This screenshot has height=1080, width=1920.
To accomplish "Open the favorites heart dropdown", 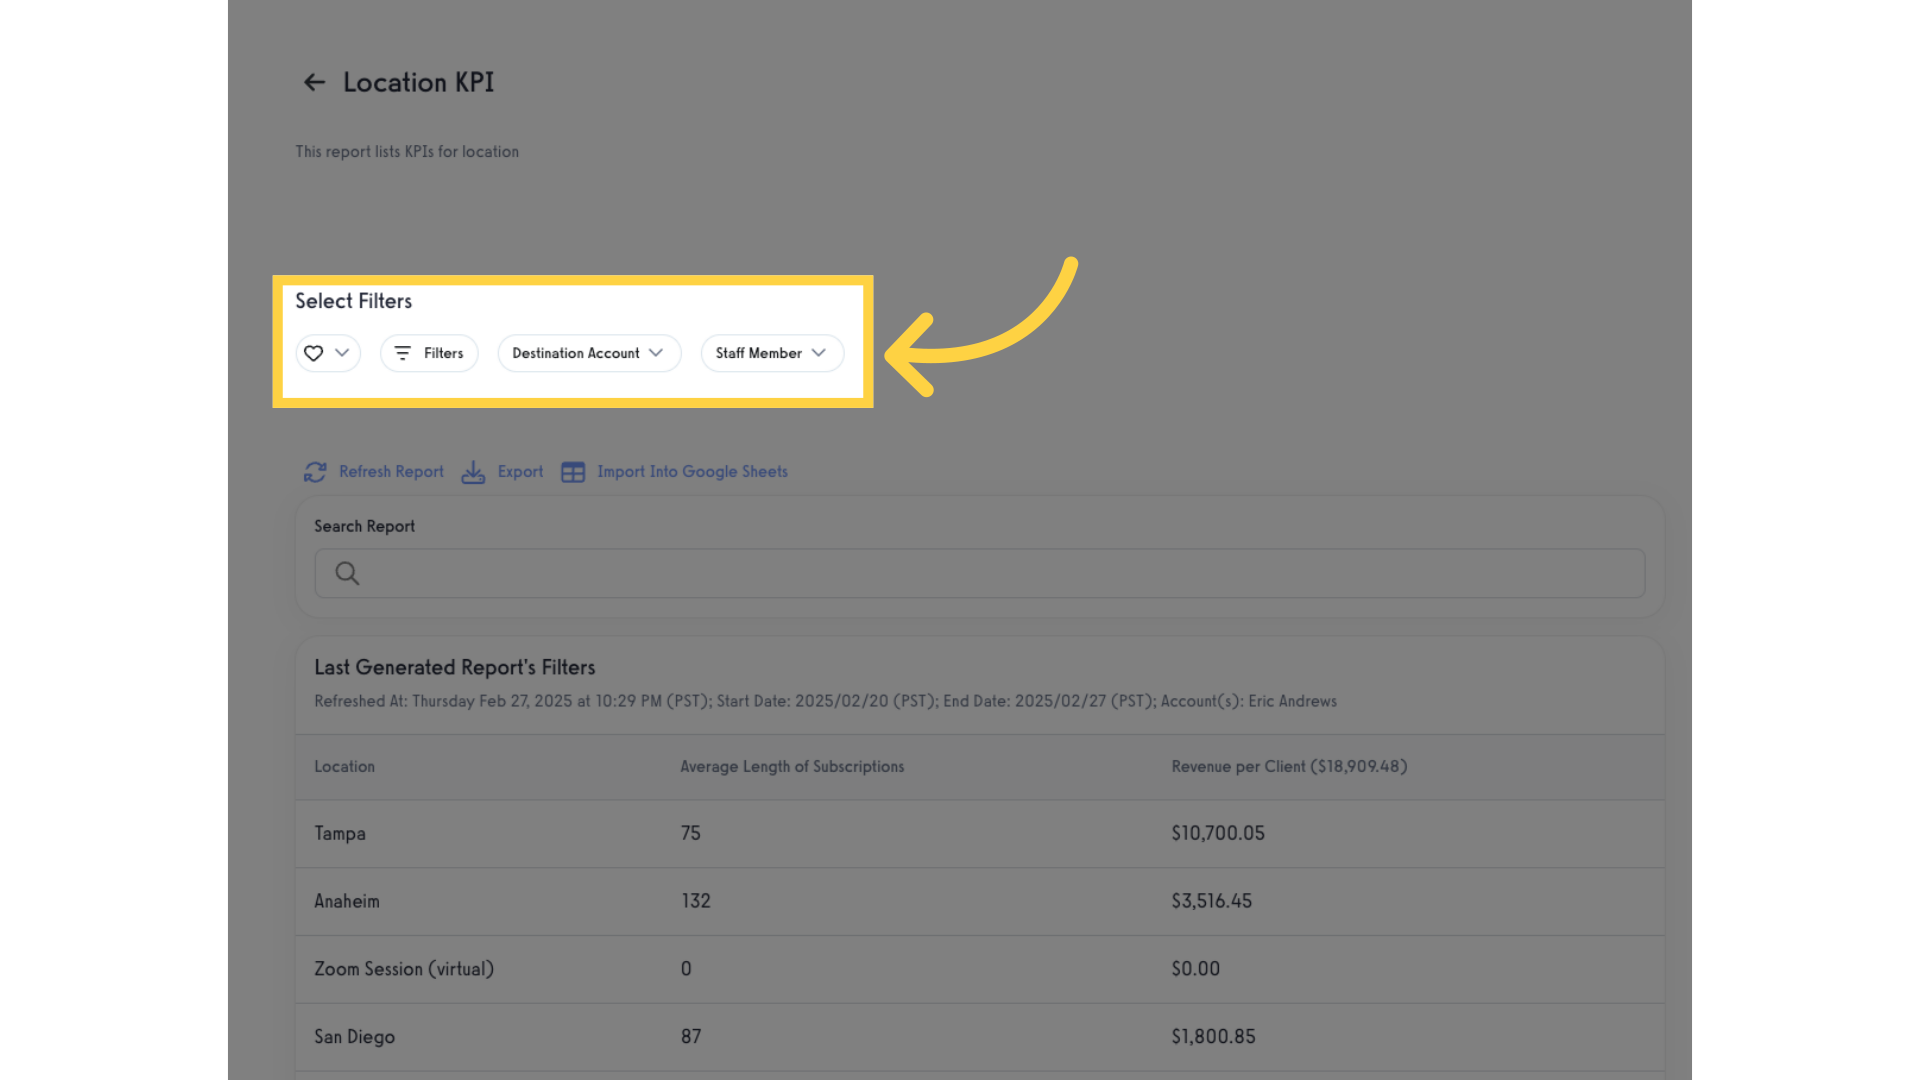I will tap(328, 353).
